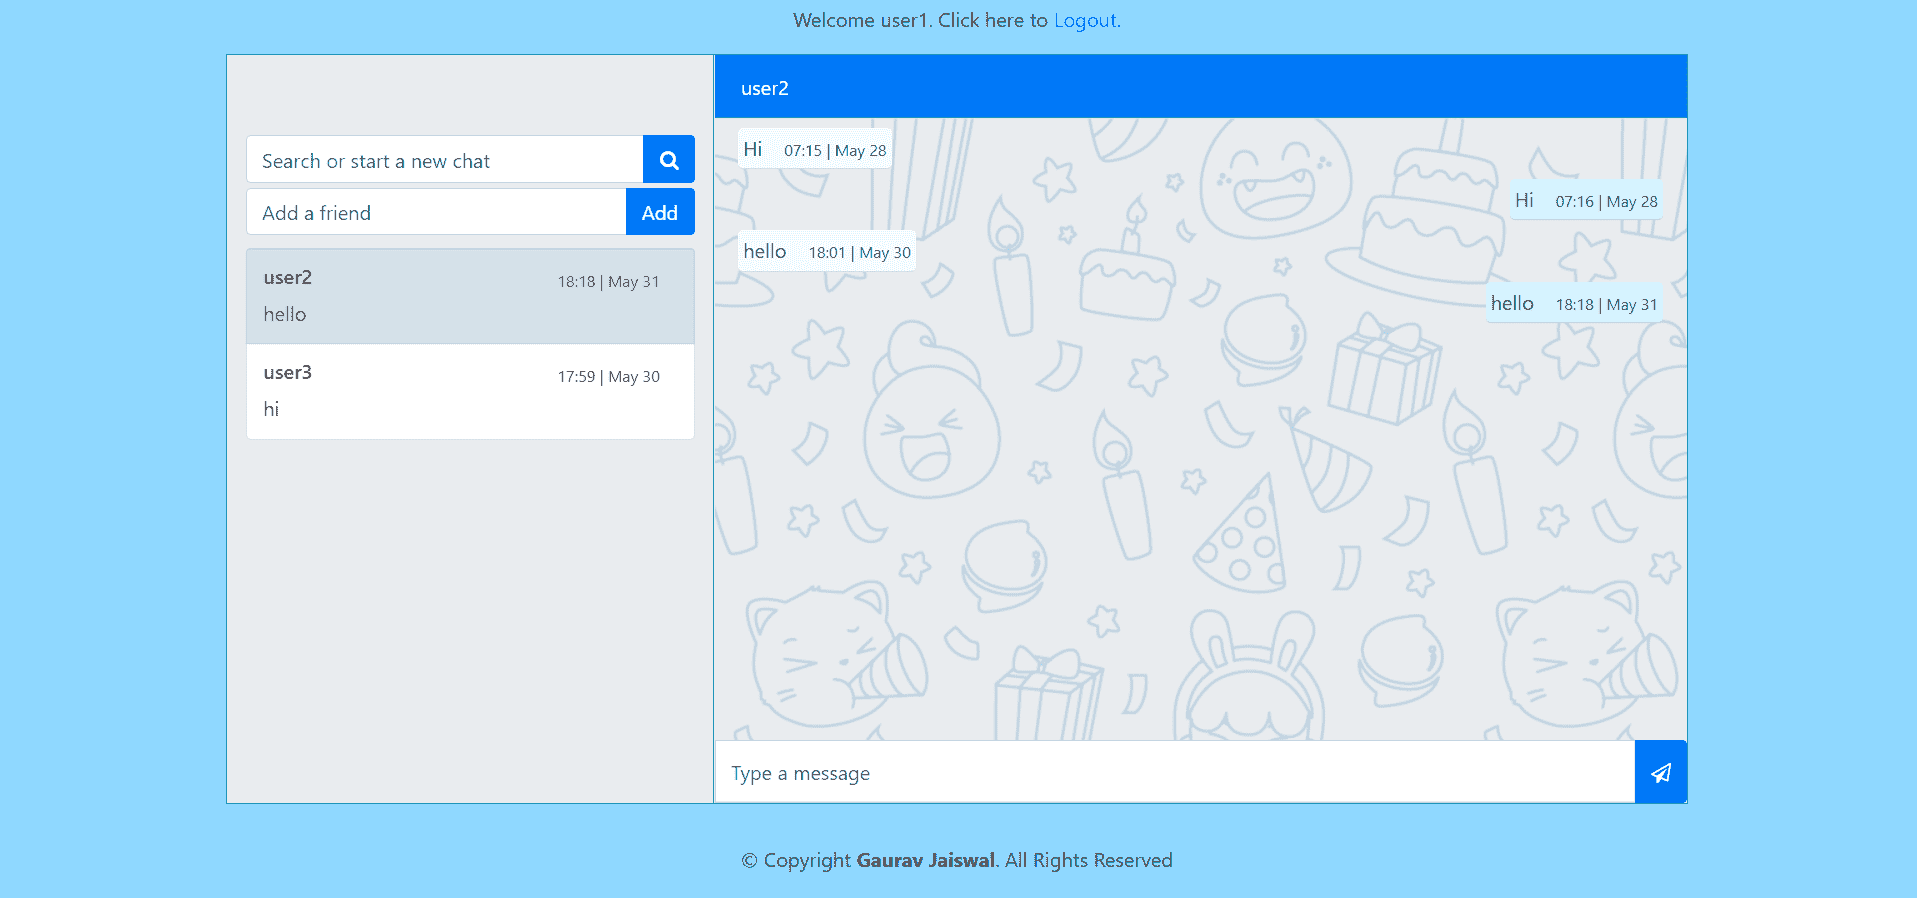Focus the 'Search or start a new chat' field
The width and height of the screenshot is (1917, 898).
click(445, 160)
